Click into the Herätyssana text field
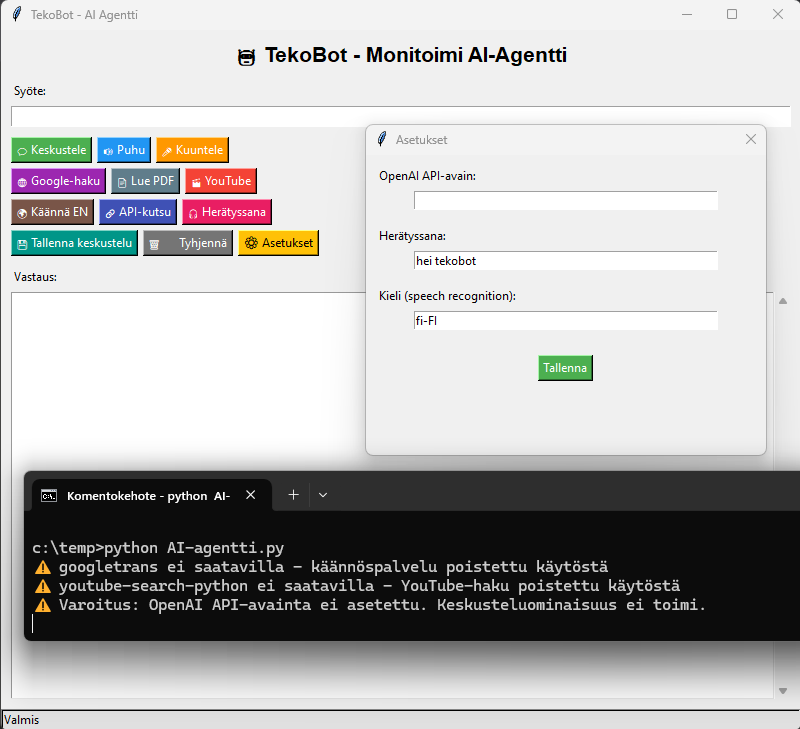The width and height of the screenshot is (800, 729). pos(565,261)
